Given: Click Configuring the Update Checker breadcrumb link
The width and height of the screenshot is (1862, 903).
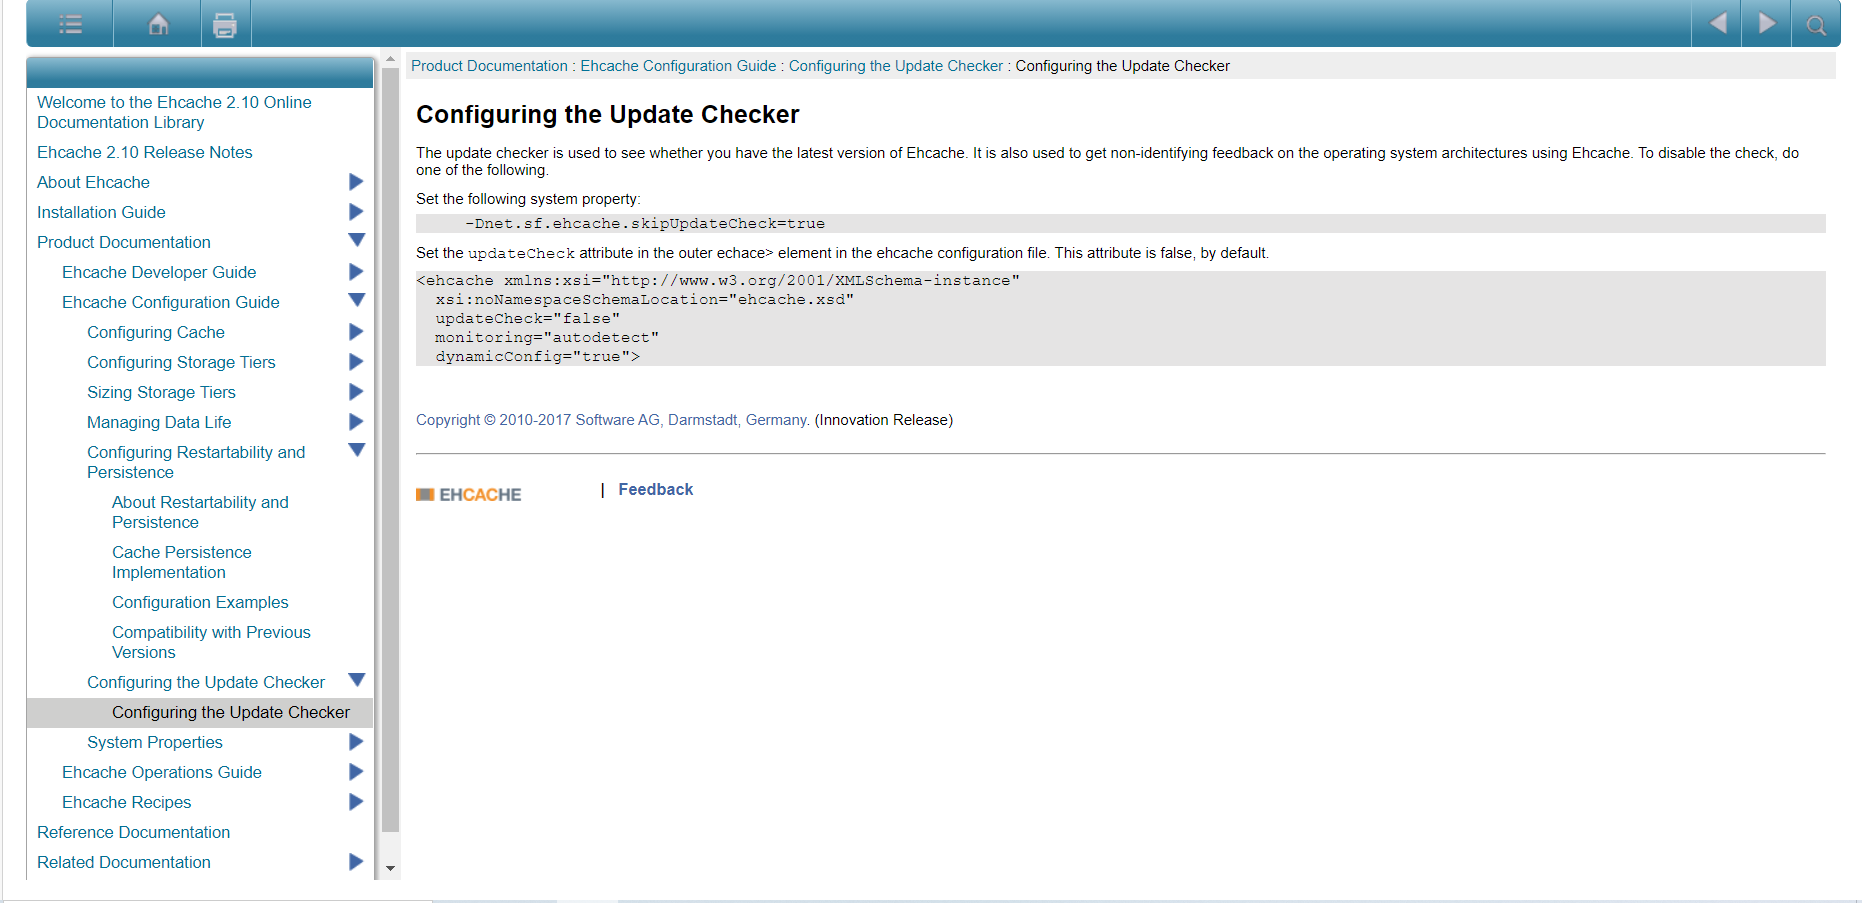Looking at the screenshot, I should point(895,66).
